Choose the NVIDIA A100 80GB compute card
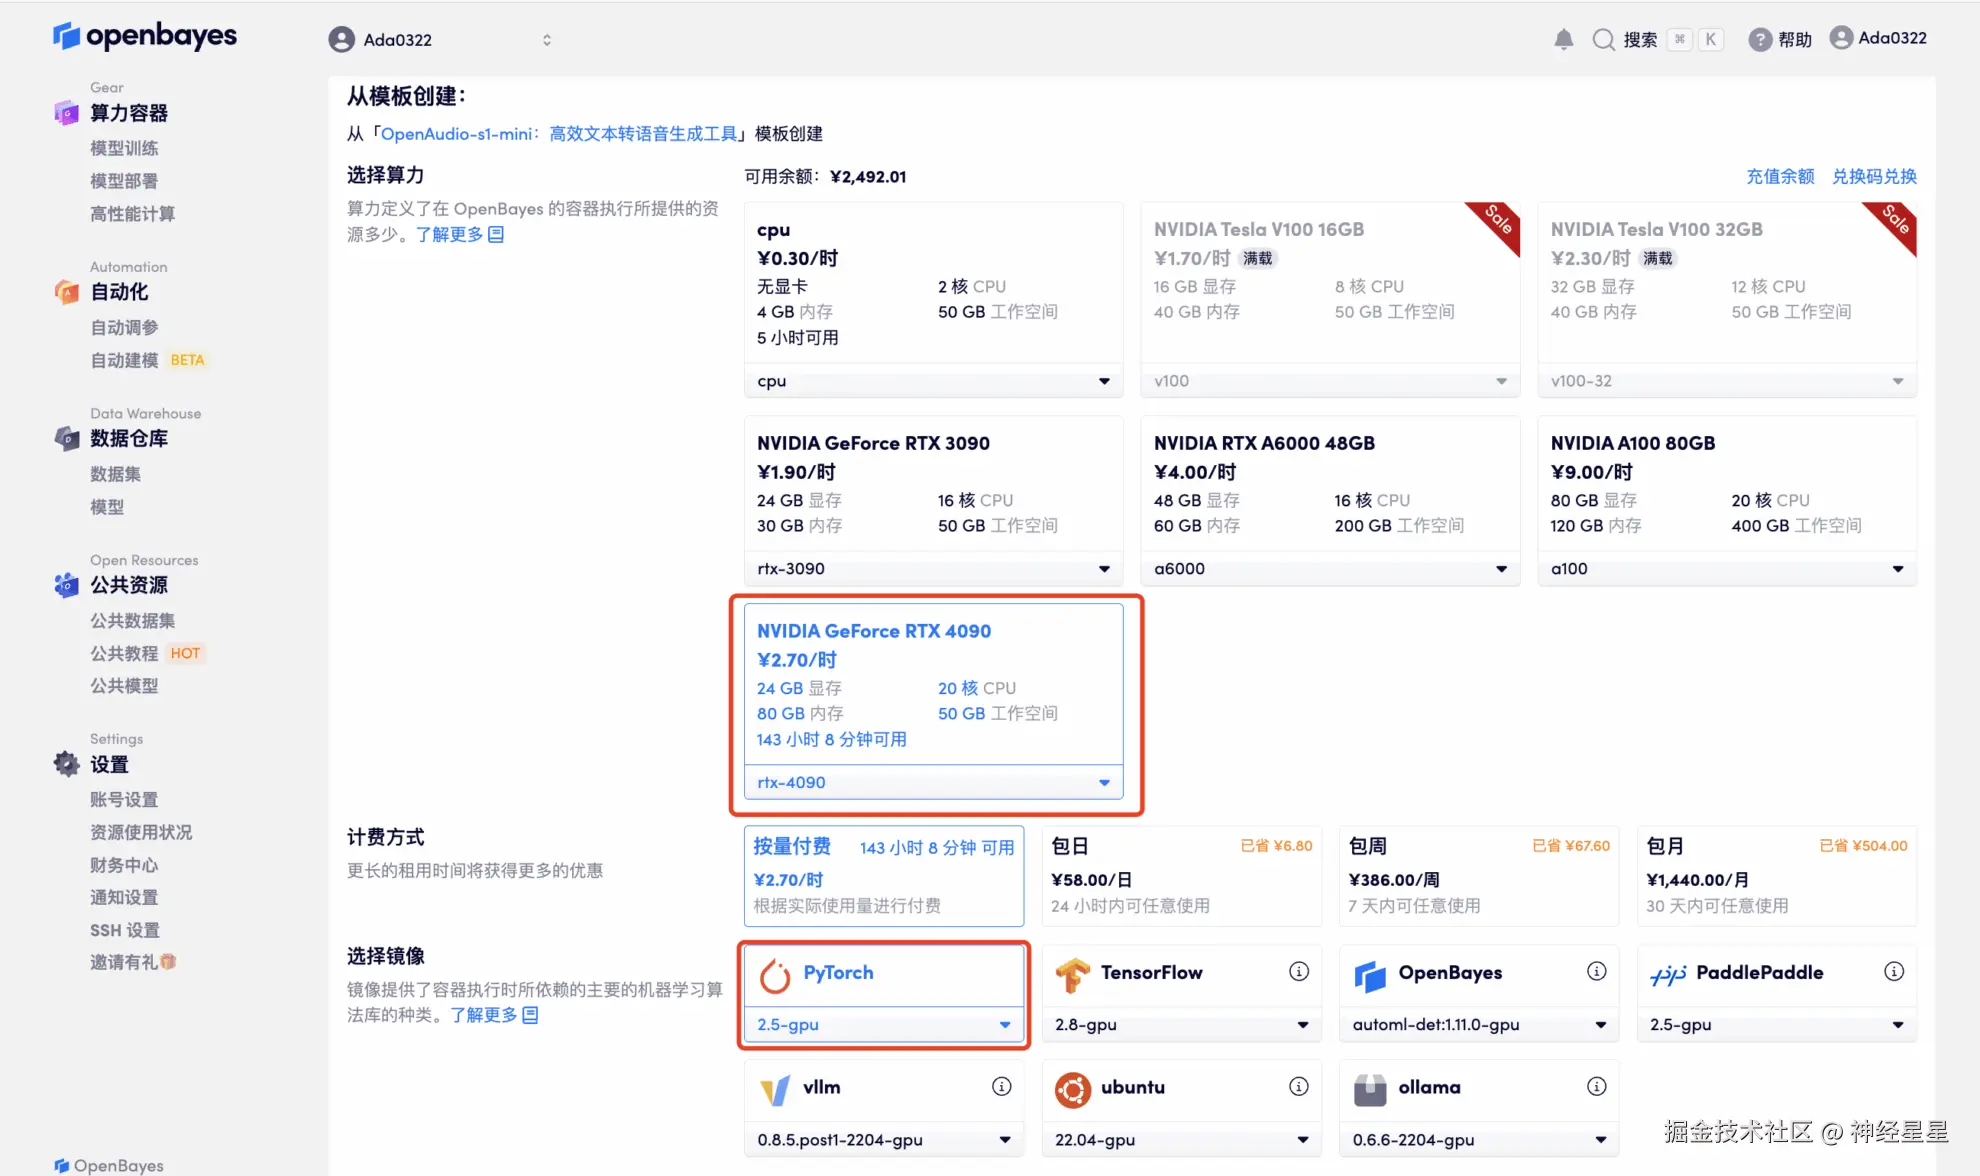The width and height of the screenshot is (1980, 1176). click(x=1726, y=485)
